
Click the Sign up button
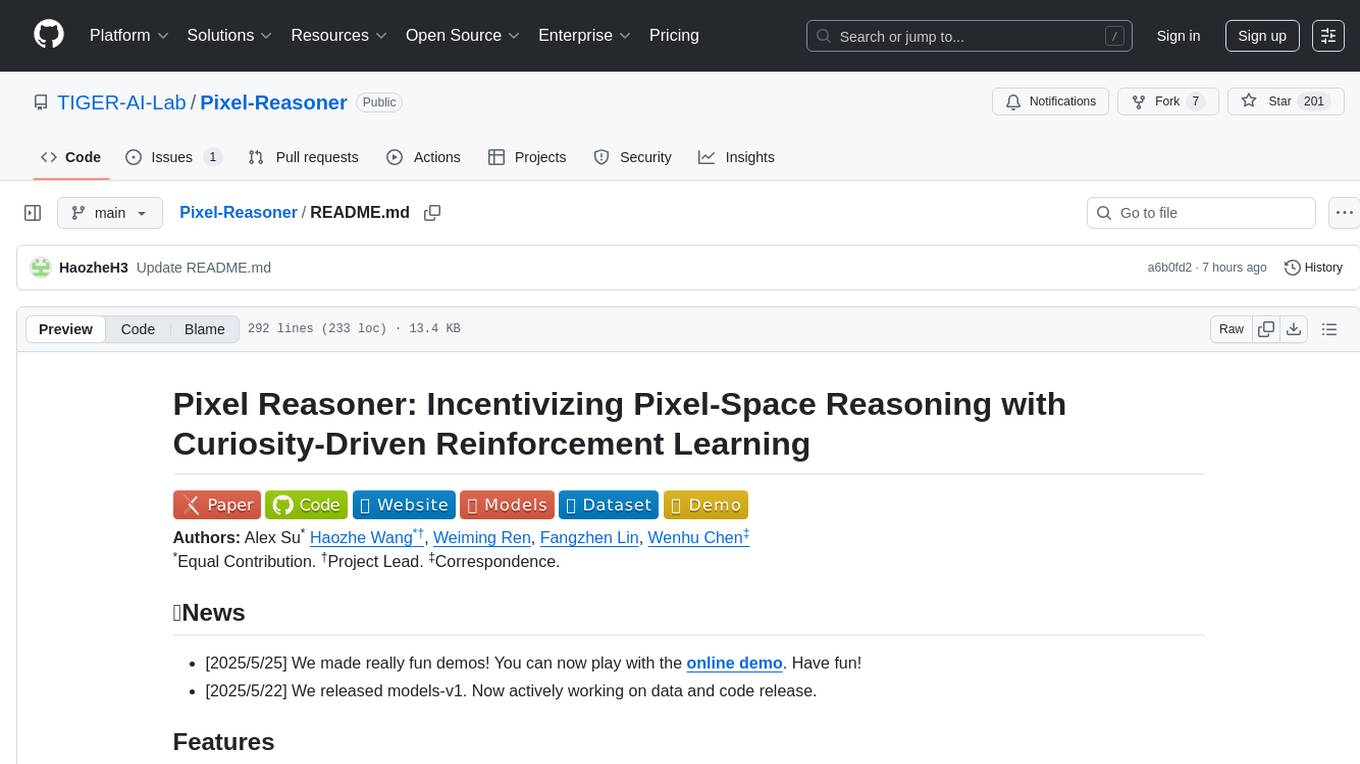(x=1262, y=36)
